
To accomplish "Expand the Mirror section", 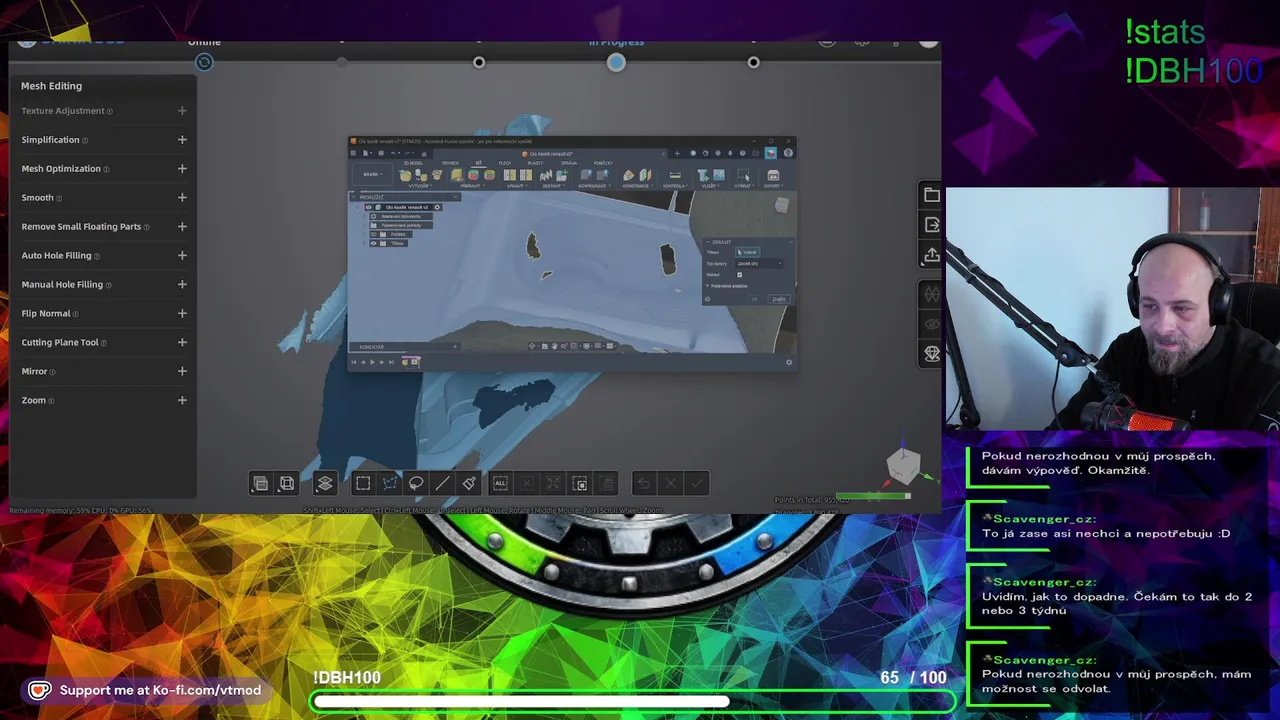I will pyautogui.click(x=182, y=371).
